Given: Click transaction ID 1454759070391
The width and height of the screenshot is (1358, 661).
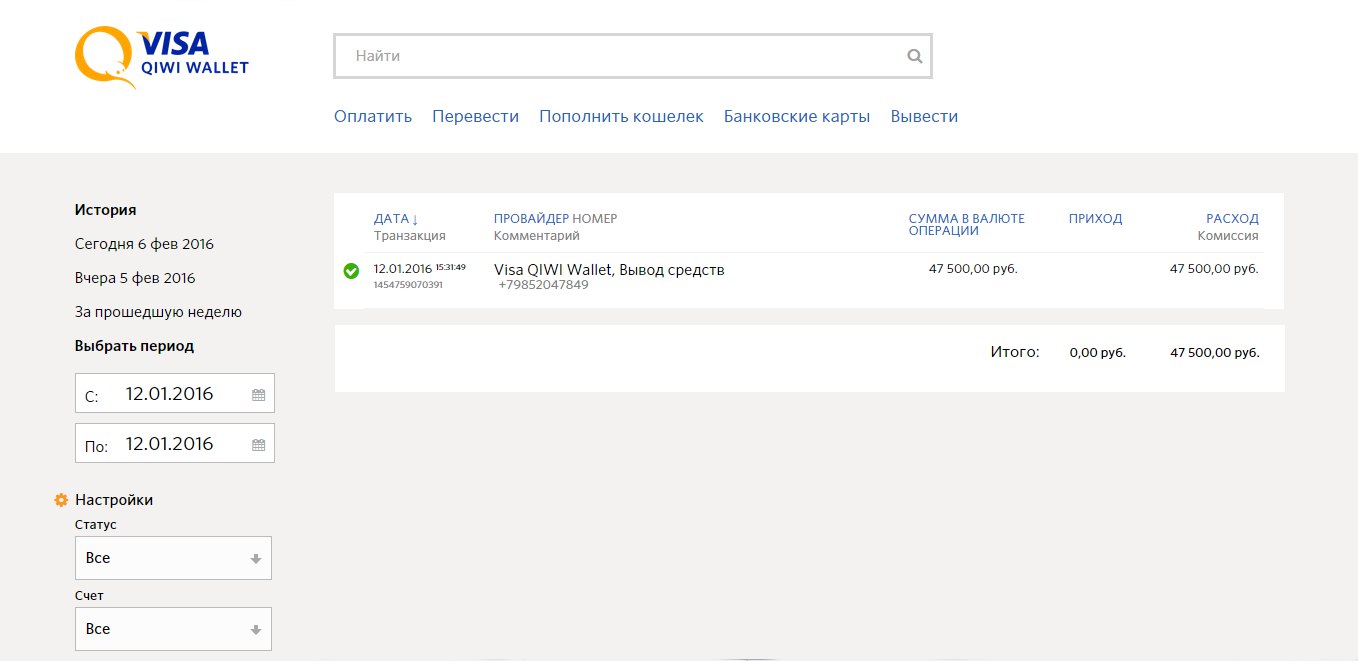Looking at the screenshot, I should [408, 285].
